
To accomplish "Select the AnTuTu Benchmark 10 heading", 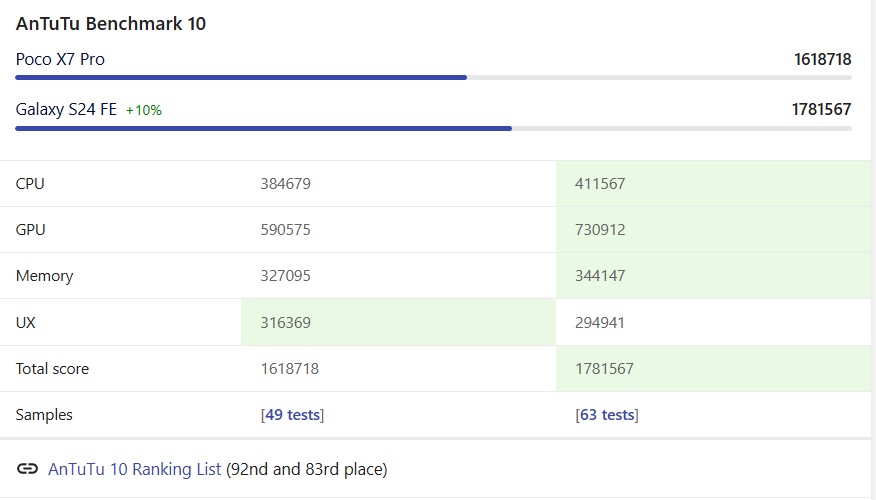I will click(111, 23).
